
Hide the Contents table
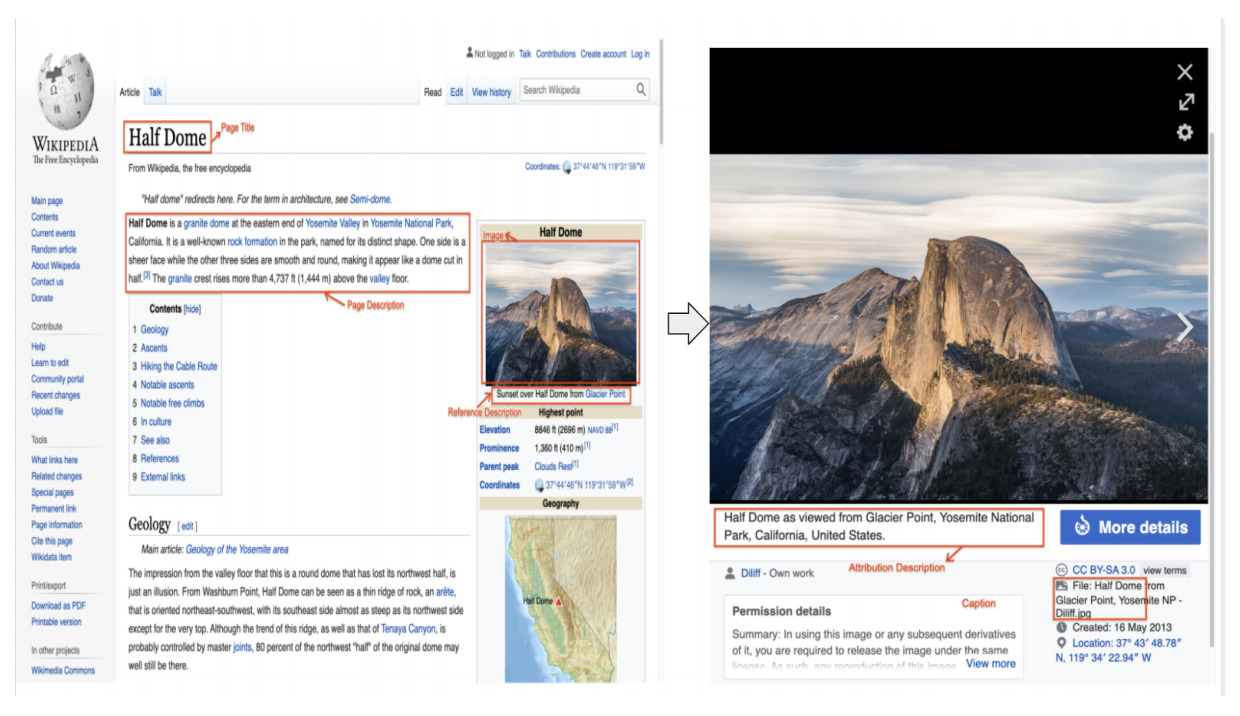(x=191, y=310)
